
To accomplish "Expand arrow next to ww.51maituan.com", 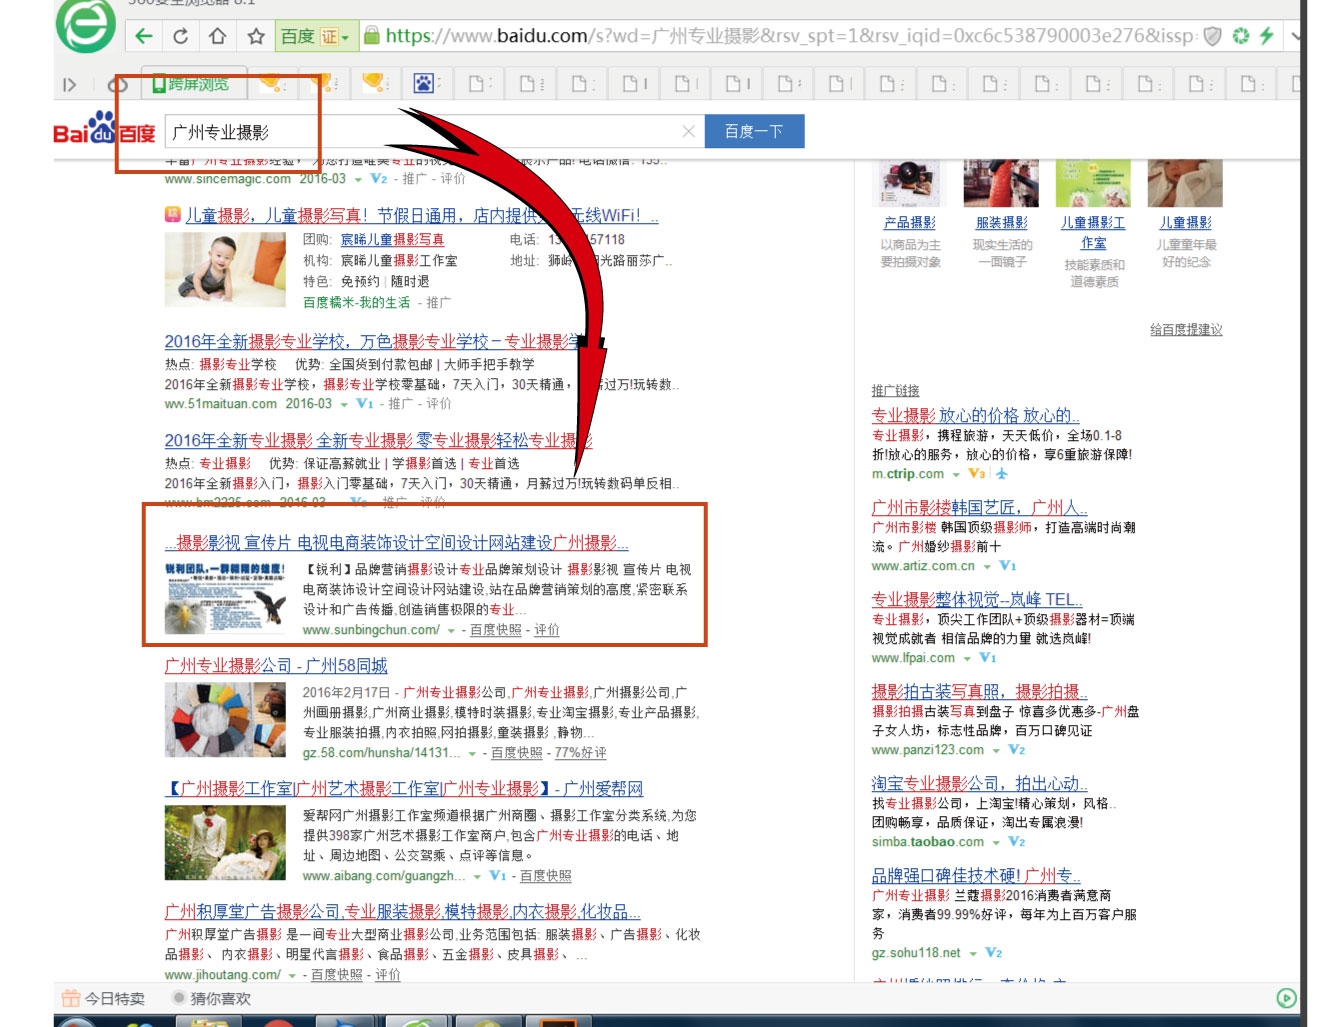I will tap(344, 405).
